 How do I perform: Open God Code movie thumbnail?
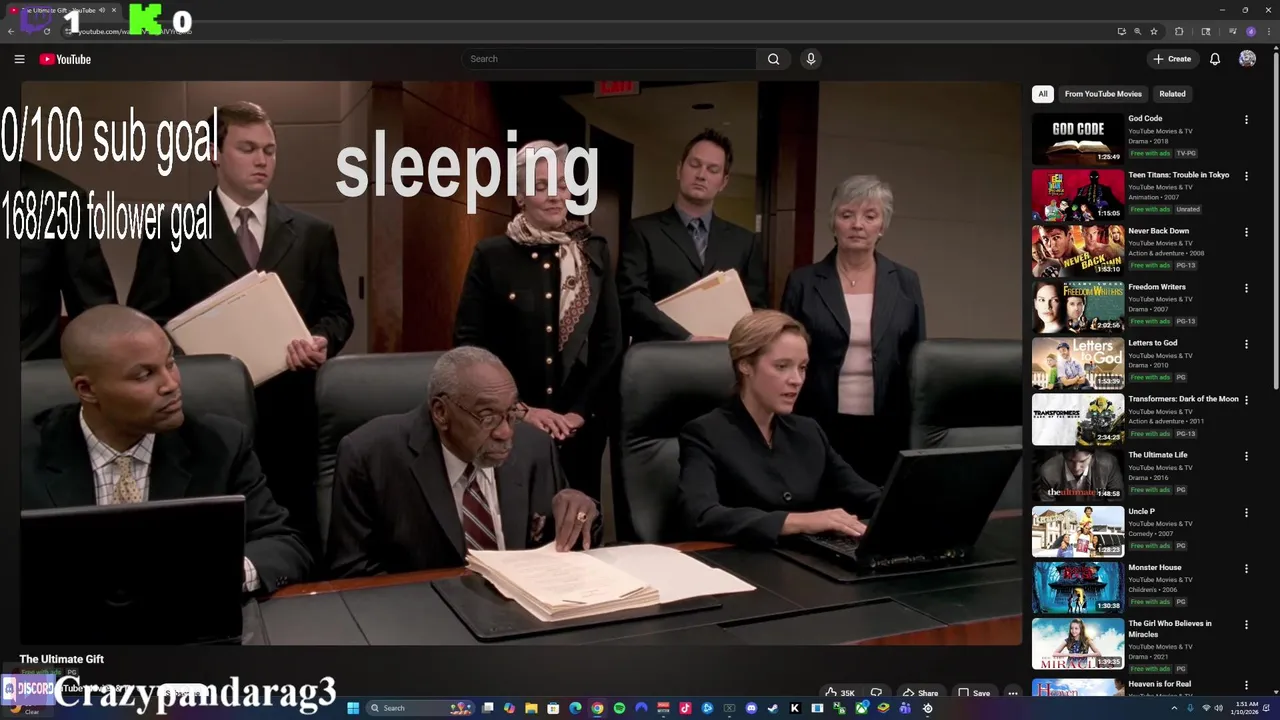[1078, 138]
